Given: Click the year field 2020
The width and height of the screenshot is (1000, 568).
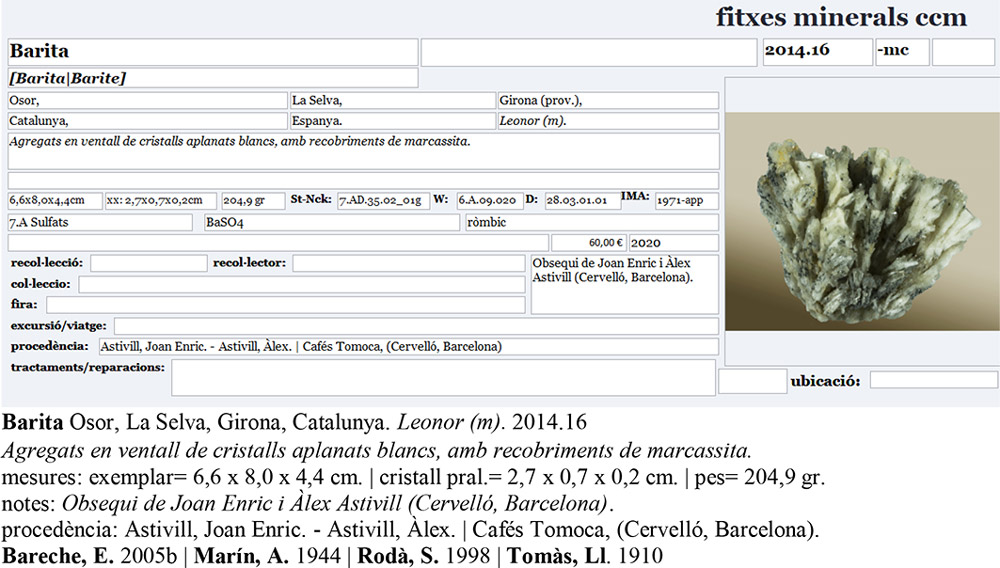Looking at the screenshot, I should [x=673, y=243].
